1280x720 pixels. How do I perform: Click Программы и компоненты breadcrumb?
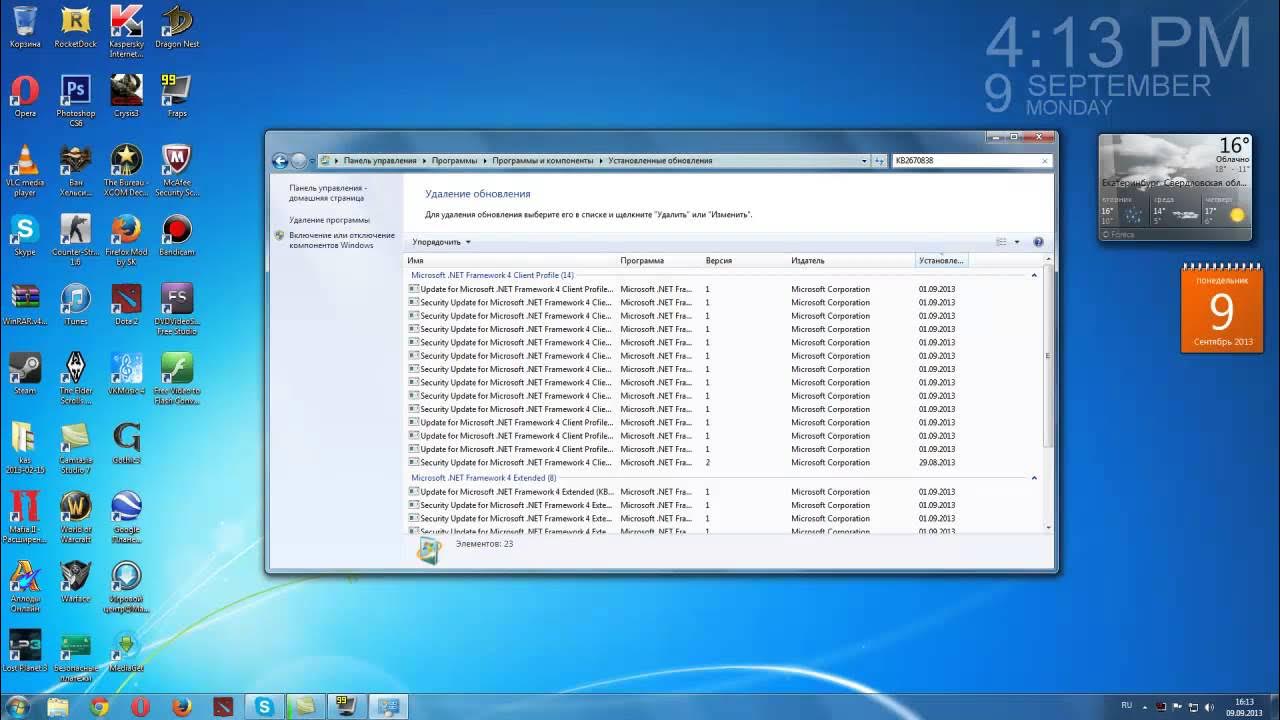tap(542, 160)
